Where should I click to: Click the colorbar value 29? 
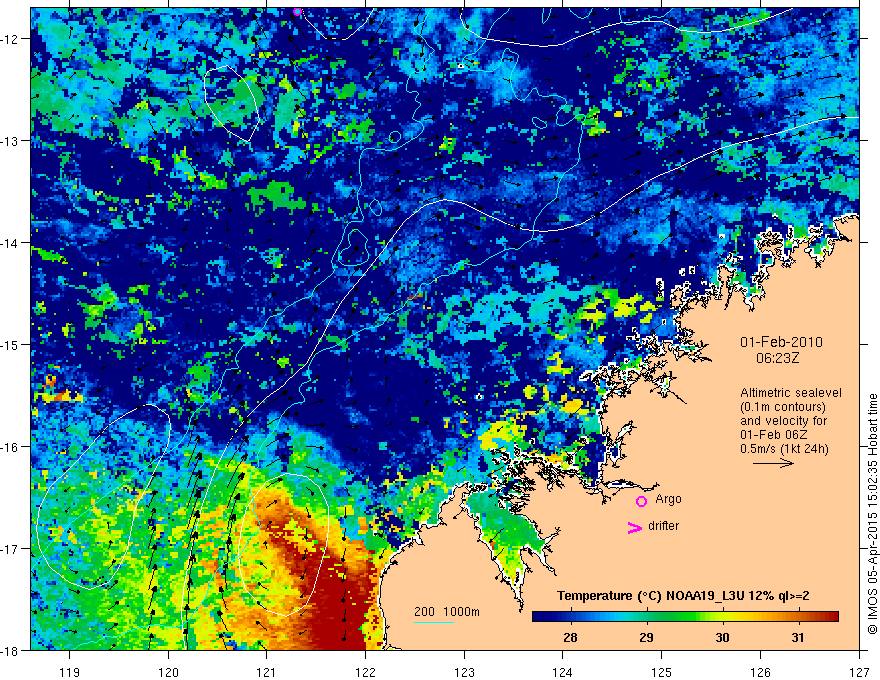tap(646, 637)
